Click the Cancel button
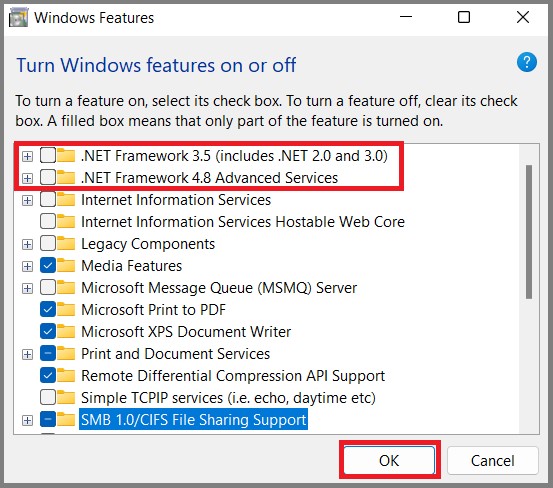 tap(493, 460)
